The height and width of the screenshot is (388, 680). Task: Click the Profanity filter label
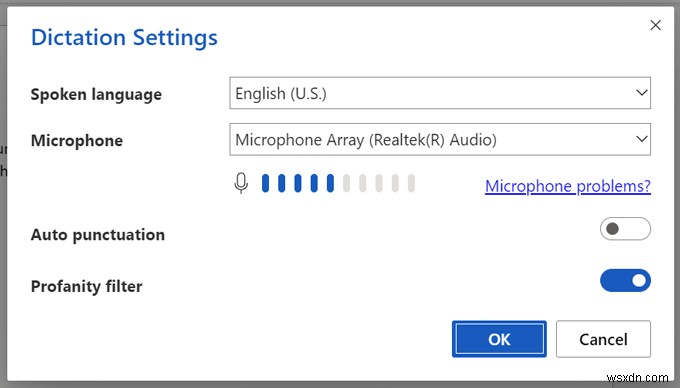(x=86, y=286)
